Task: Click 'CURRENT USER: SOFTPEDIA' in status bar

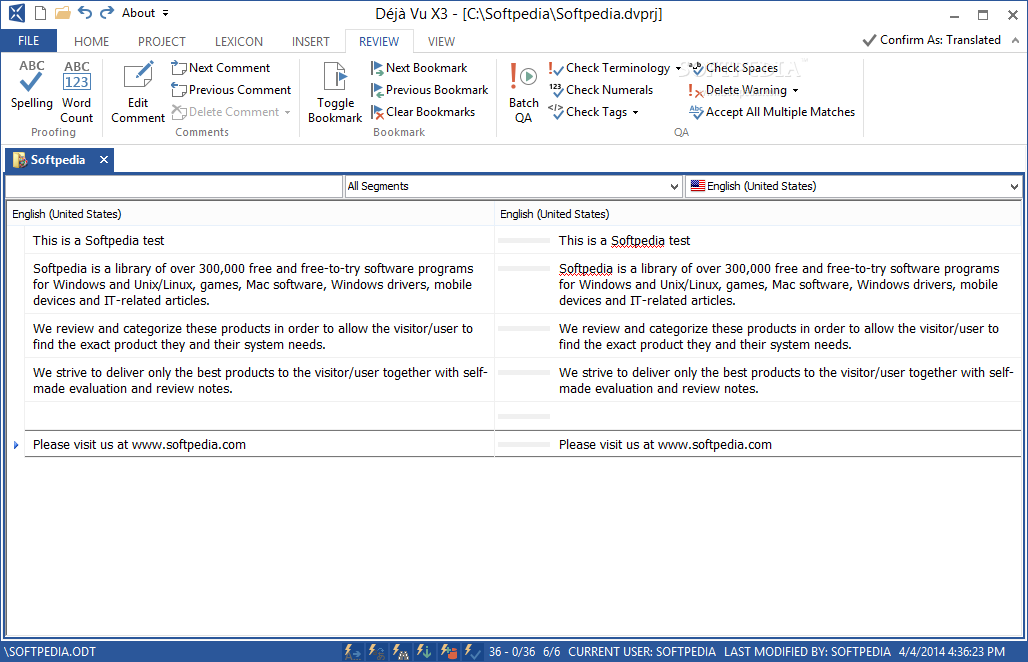Action: pos(642,652)
